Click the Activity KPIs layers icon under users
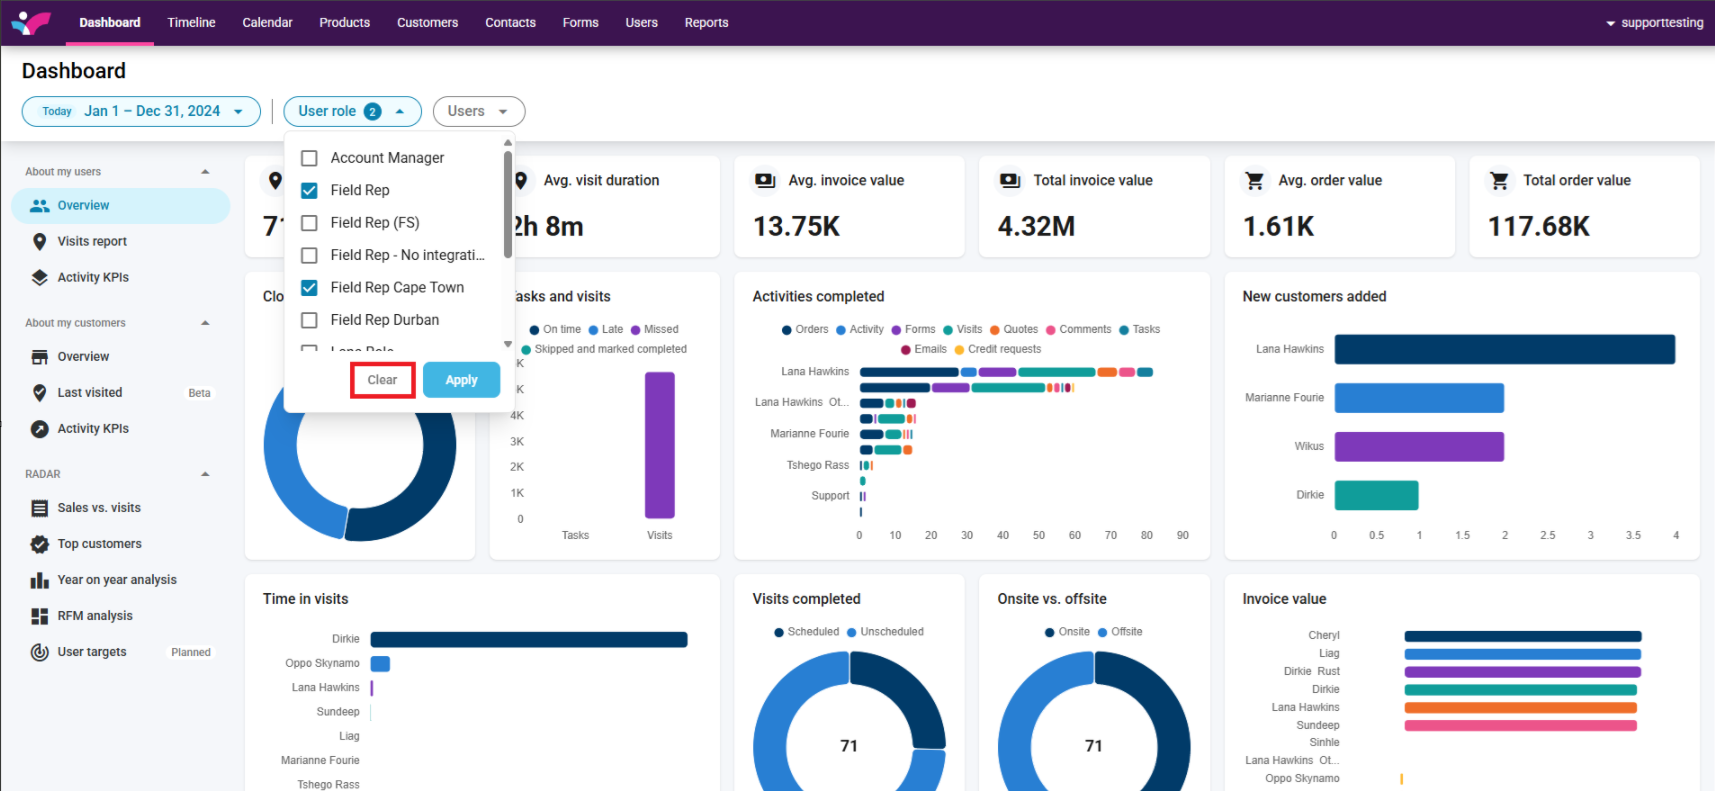Screen dimensions: 1715x791 pos(40,277)
